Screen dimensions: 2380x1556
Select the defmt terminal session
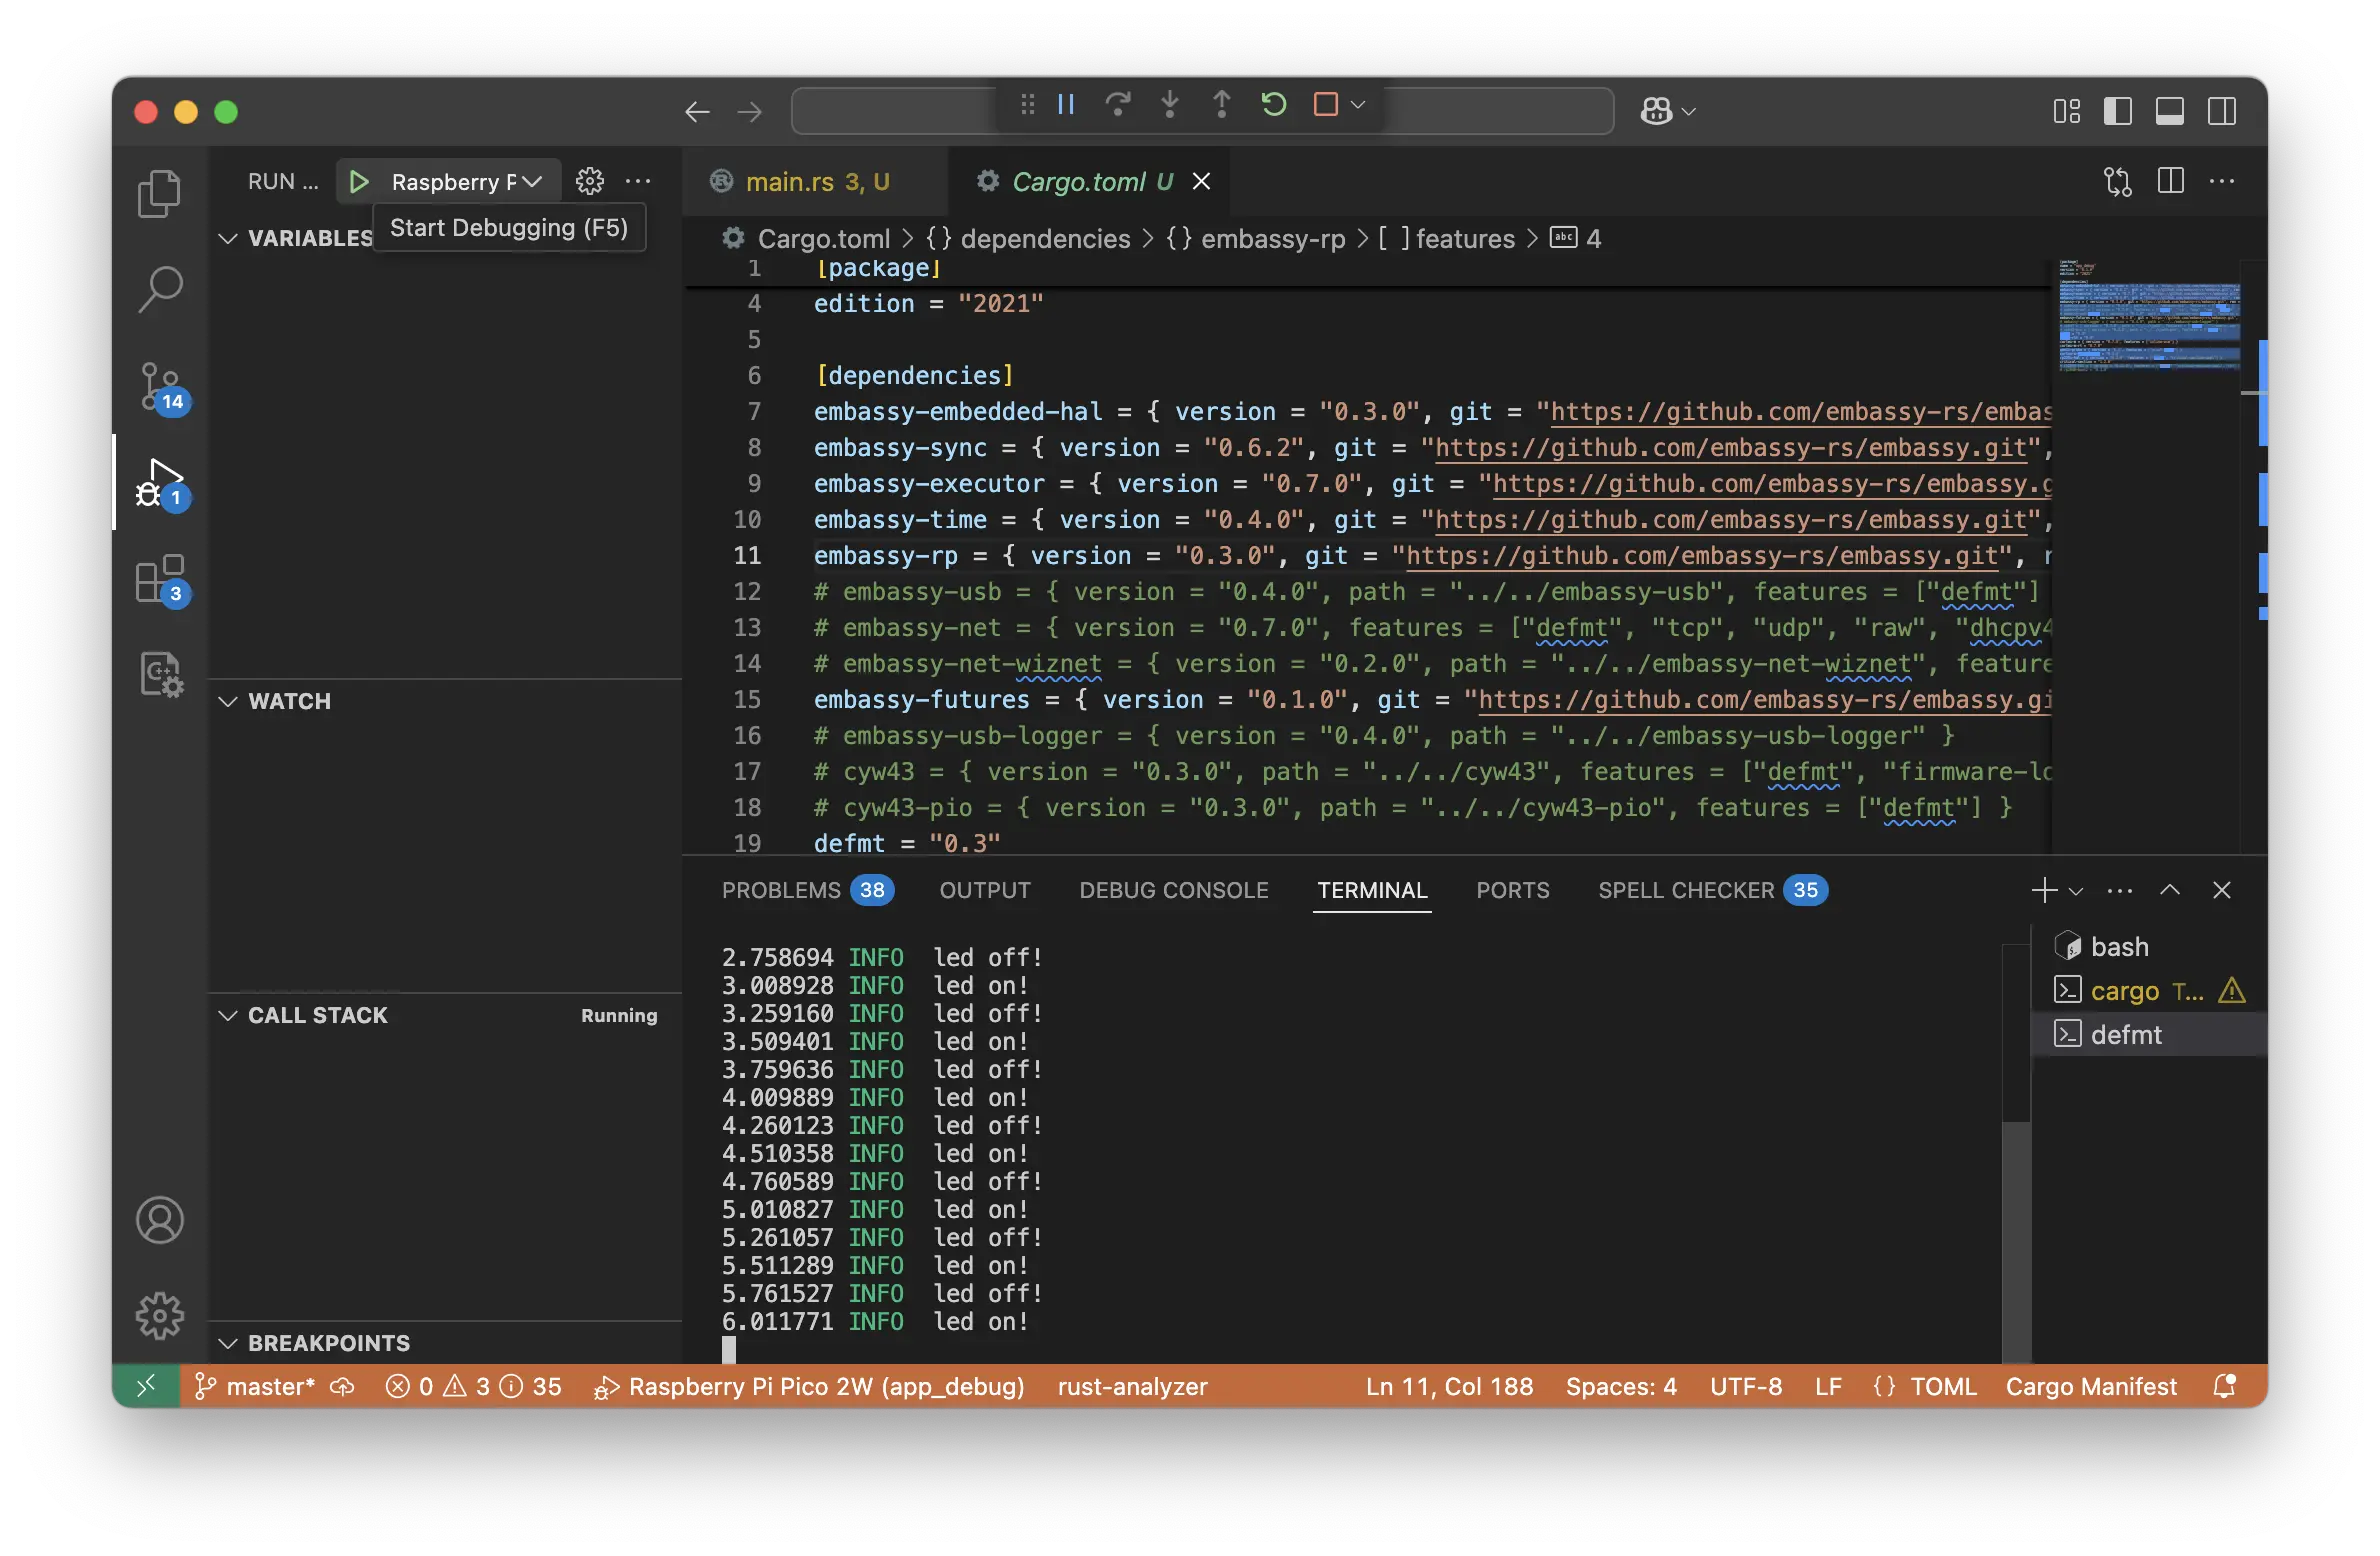point(2127,1034)
